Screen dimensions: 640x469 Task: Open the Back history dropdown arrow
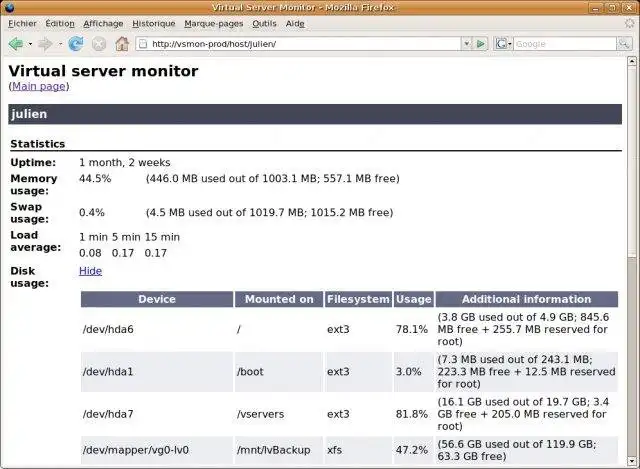pyautogui.click(x=30, y=44)
